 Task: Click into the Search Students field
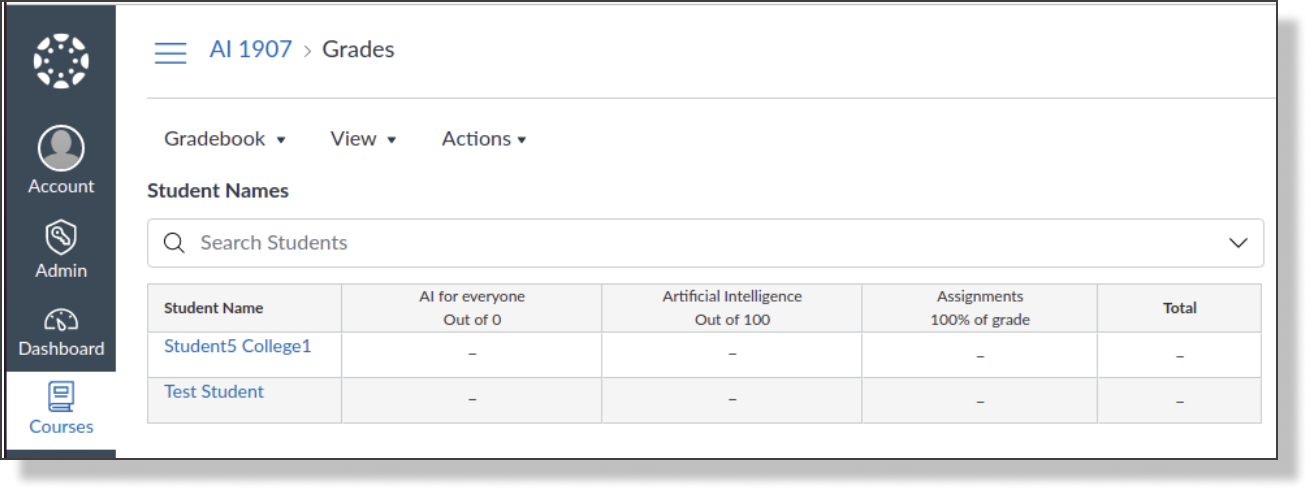pyautogui.click(x=705, y=243)
